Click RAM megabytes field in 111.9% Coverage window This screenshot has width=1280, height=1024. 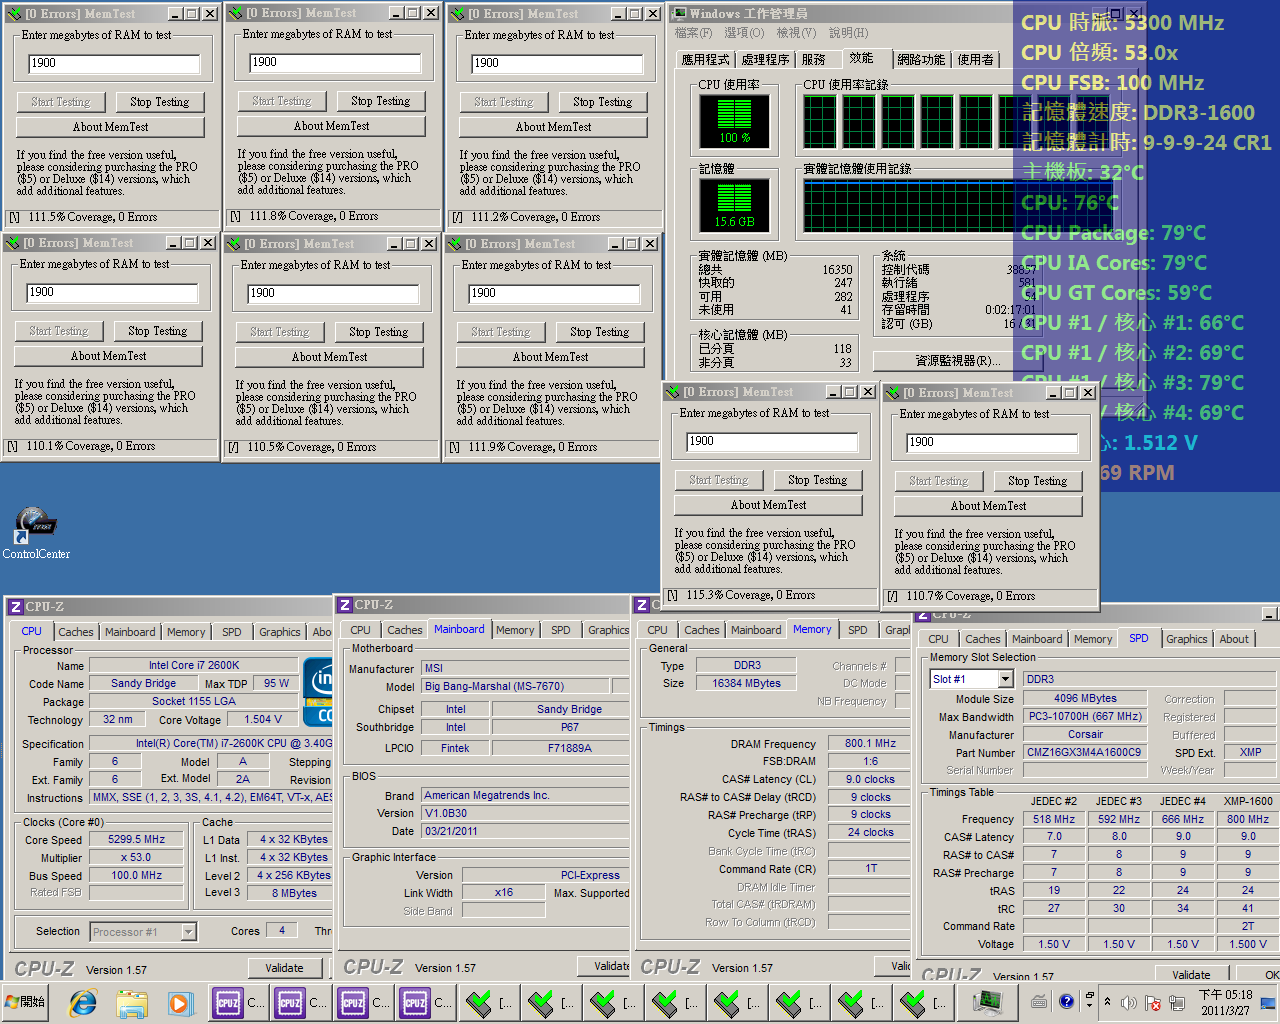click(555, 293)
